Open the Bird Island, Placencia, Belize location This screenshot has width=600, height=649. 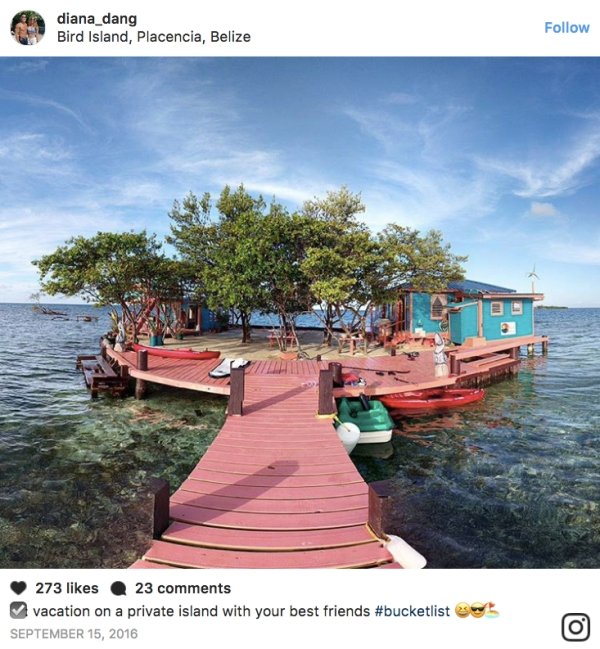(x=154, y=37)
